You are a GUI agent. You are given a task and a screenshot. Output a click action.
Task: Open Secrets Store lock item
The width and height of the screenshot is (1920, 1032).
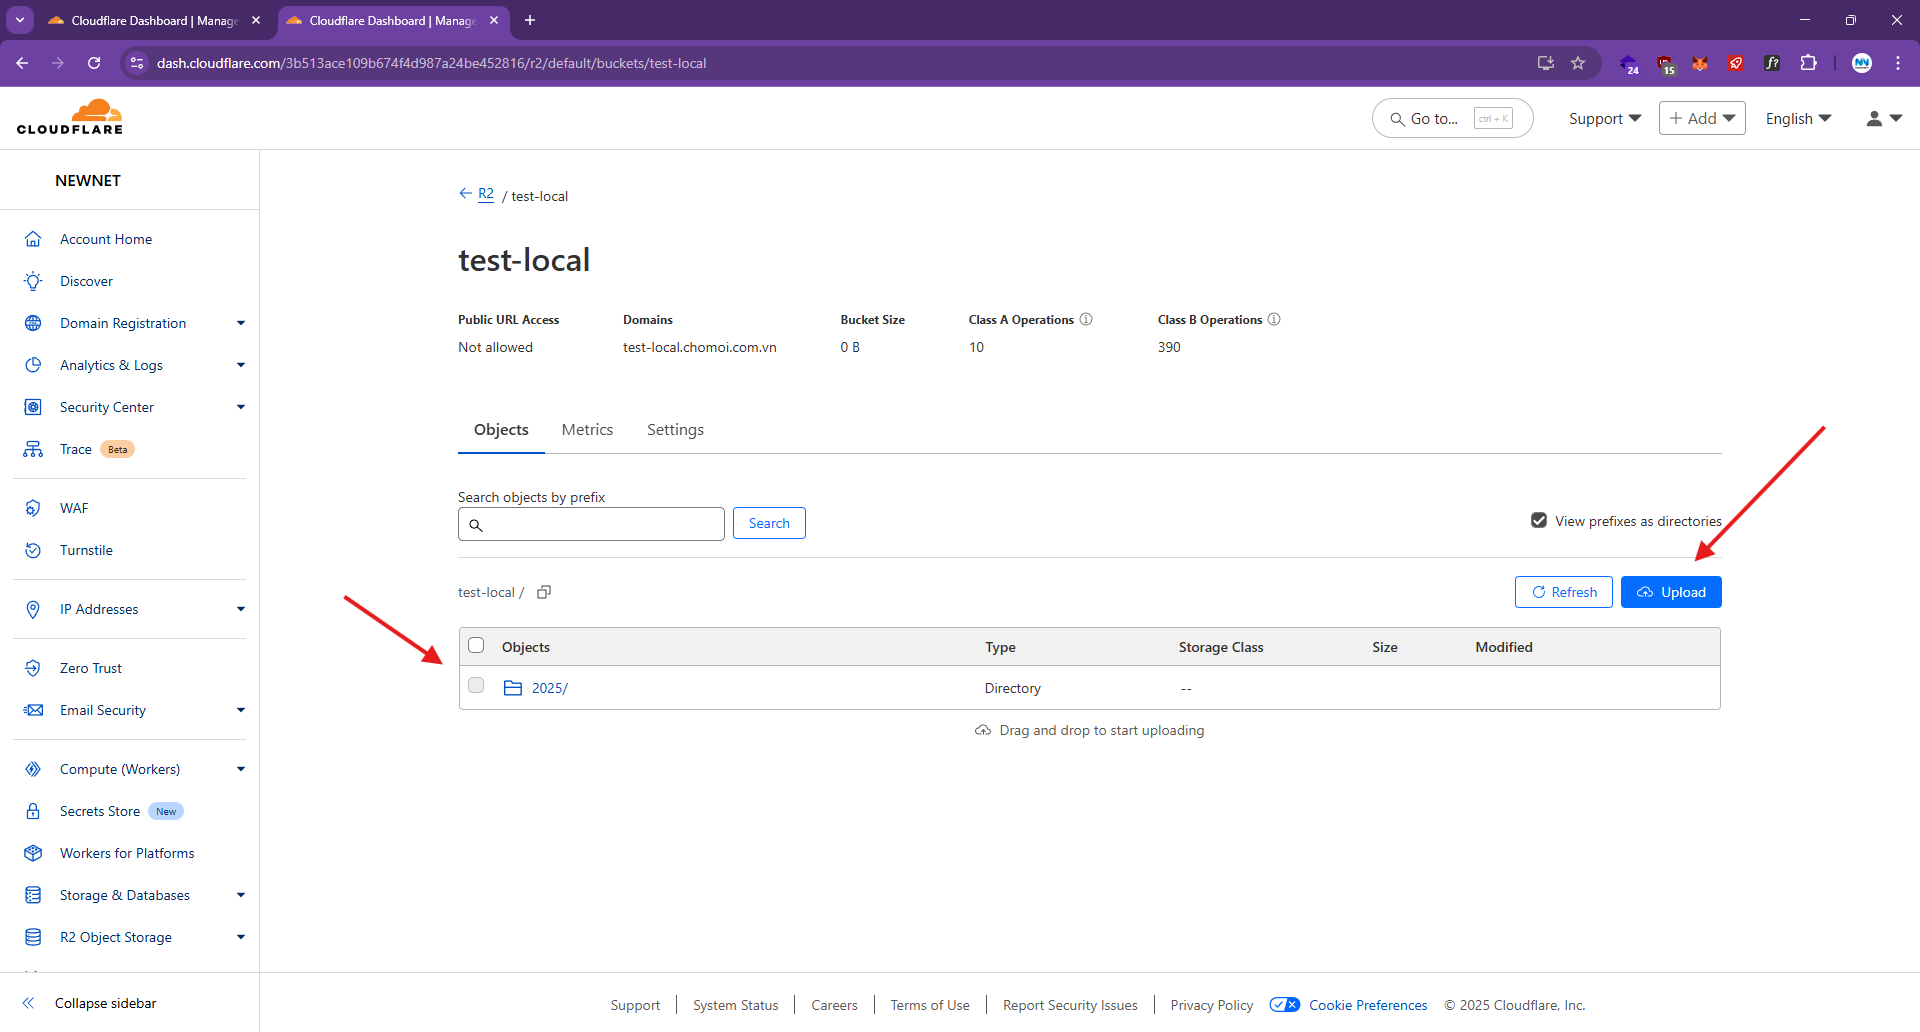coord(100,811)
